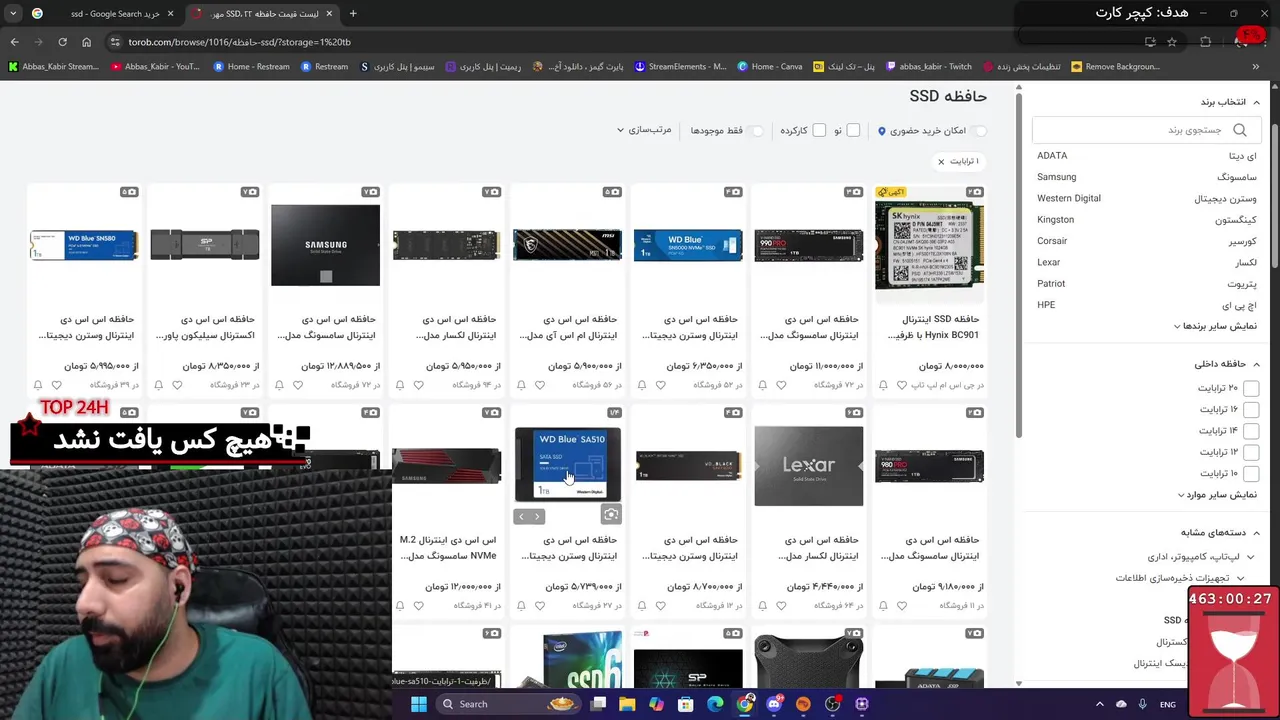The width and height of the screenshot is (1280, 720).
Task: Open File Explorer from the taskbar
Action: pyautogui.click(x=627, y=704)
